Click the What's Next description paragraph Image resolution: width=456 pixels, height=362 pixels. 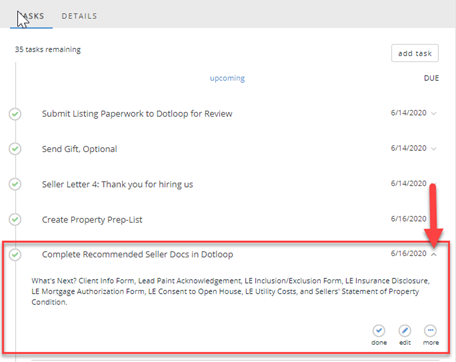(230, 291)
